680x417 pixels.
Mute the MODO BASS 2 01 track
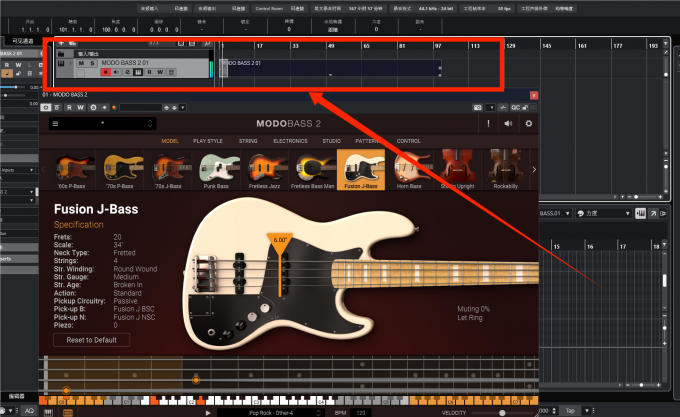pyautogui.click(x=81, y=63)
